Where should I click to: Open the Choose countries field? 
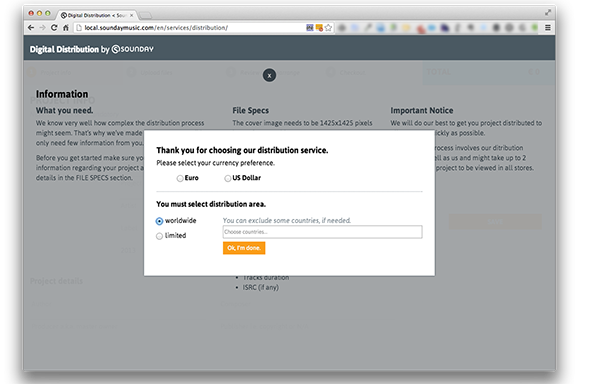coord(323,232)
